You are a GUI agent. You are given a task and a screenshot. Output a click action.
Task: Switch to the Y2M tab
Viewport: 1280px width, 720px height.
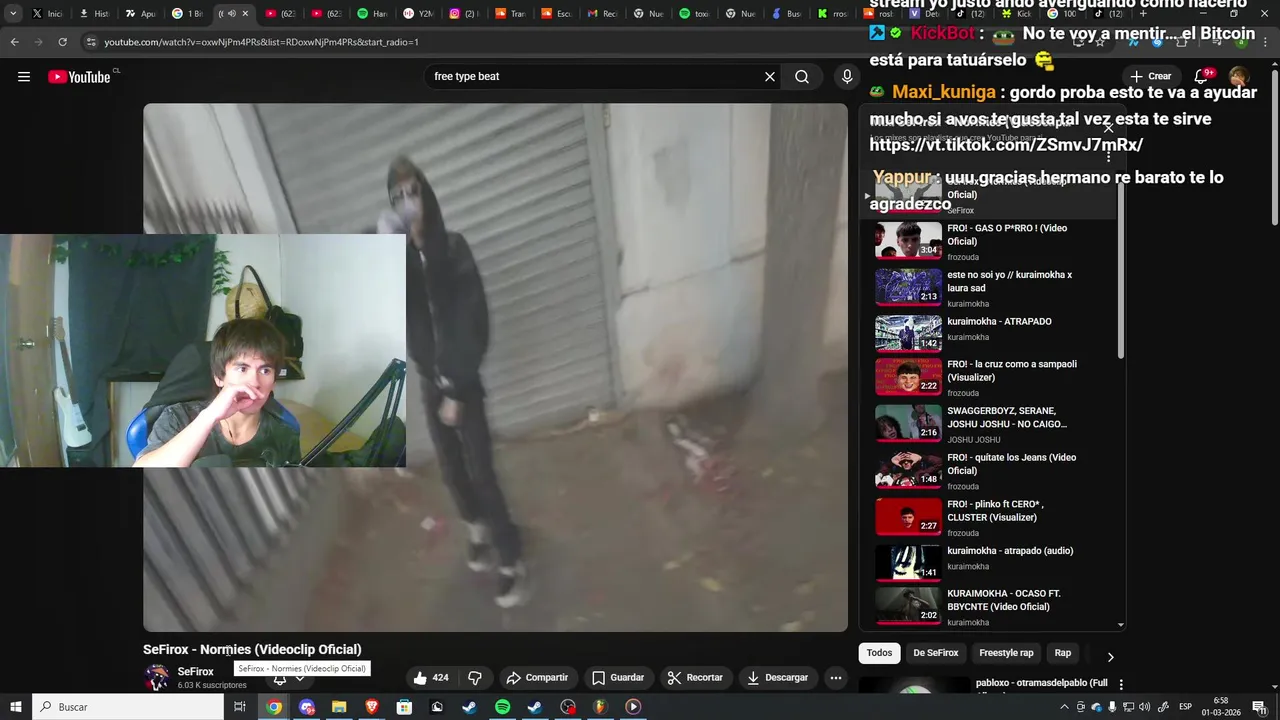pyautogui.click(x=418, y=14)
